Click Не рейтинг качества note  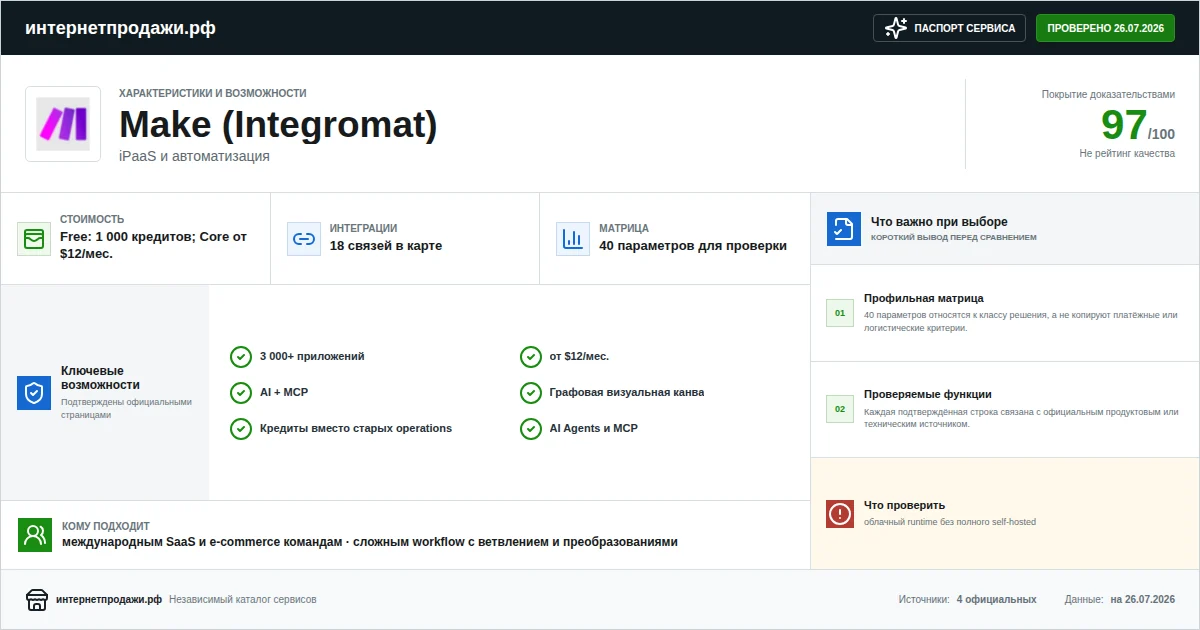1127,153
